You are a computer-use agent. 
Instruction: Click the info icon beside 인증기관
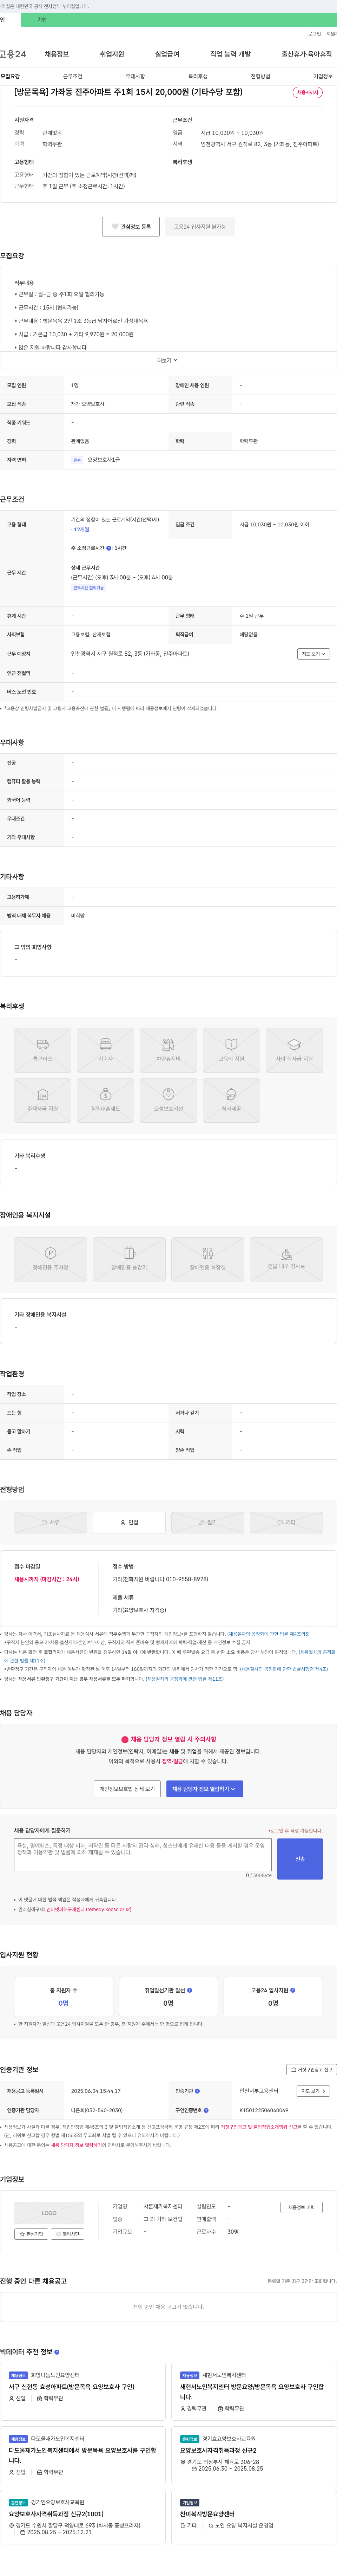pyautogui.click(x=197, y=2091)
